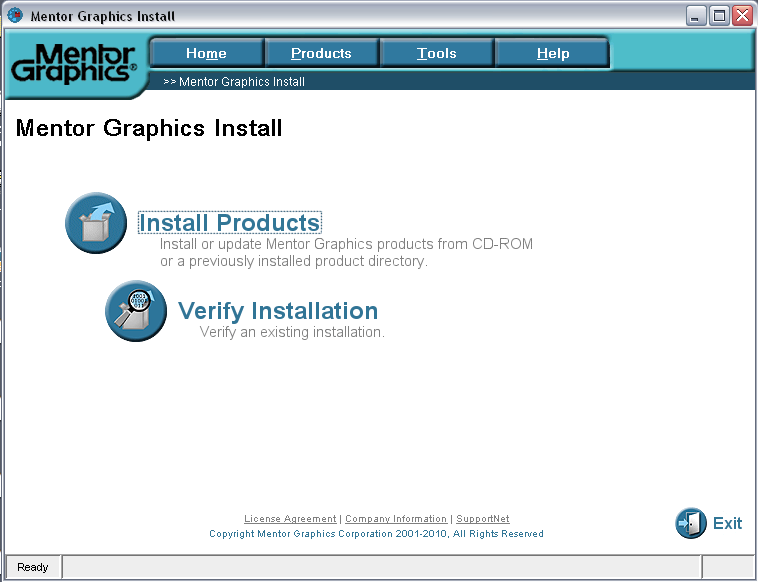
Task: Open the Company Information link
Action: [x=396, y=519]
